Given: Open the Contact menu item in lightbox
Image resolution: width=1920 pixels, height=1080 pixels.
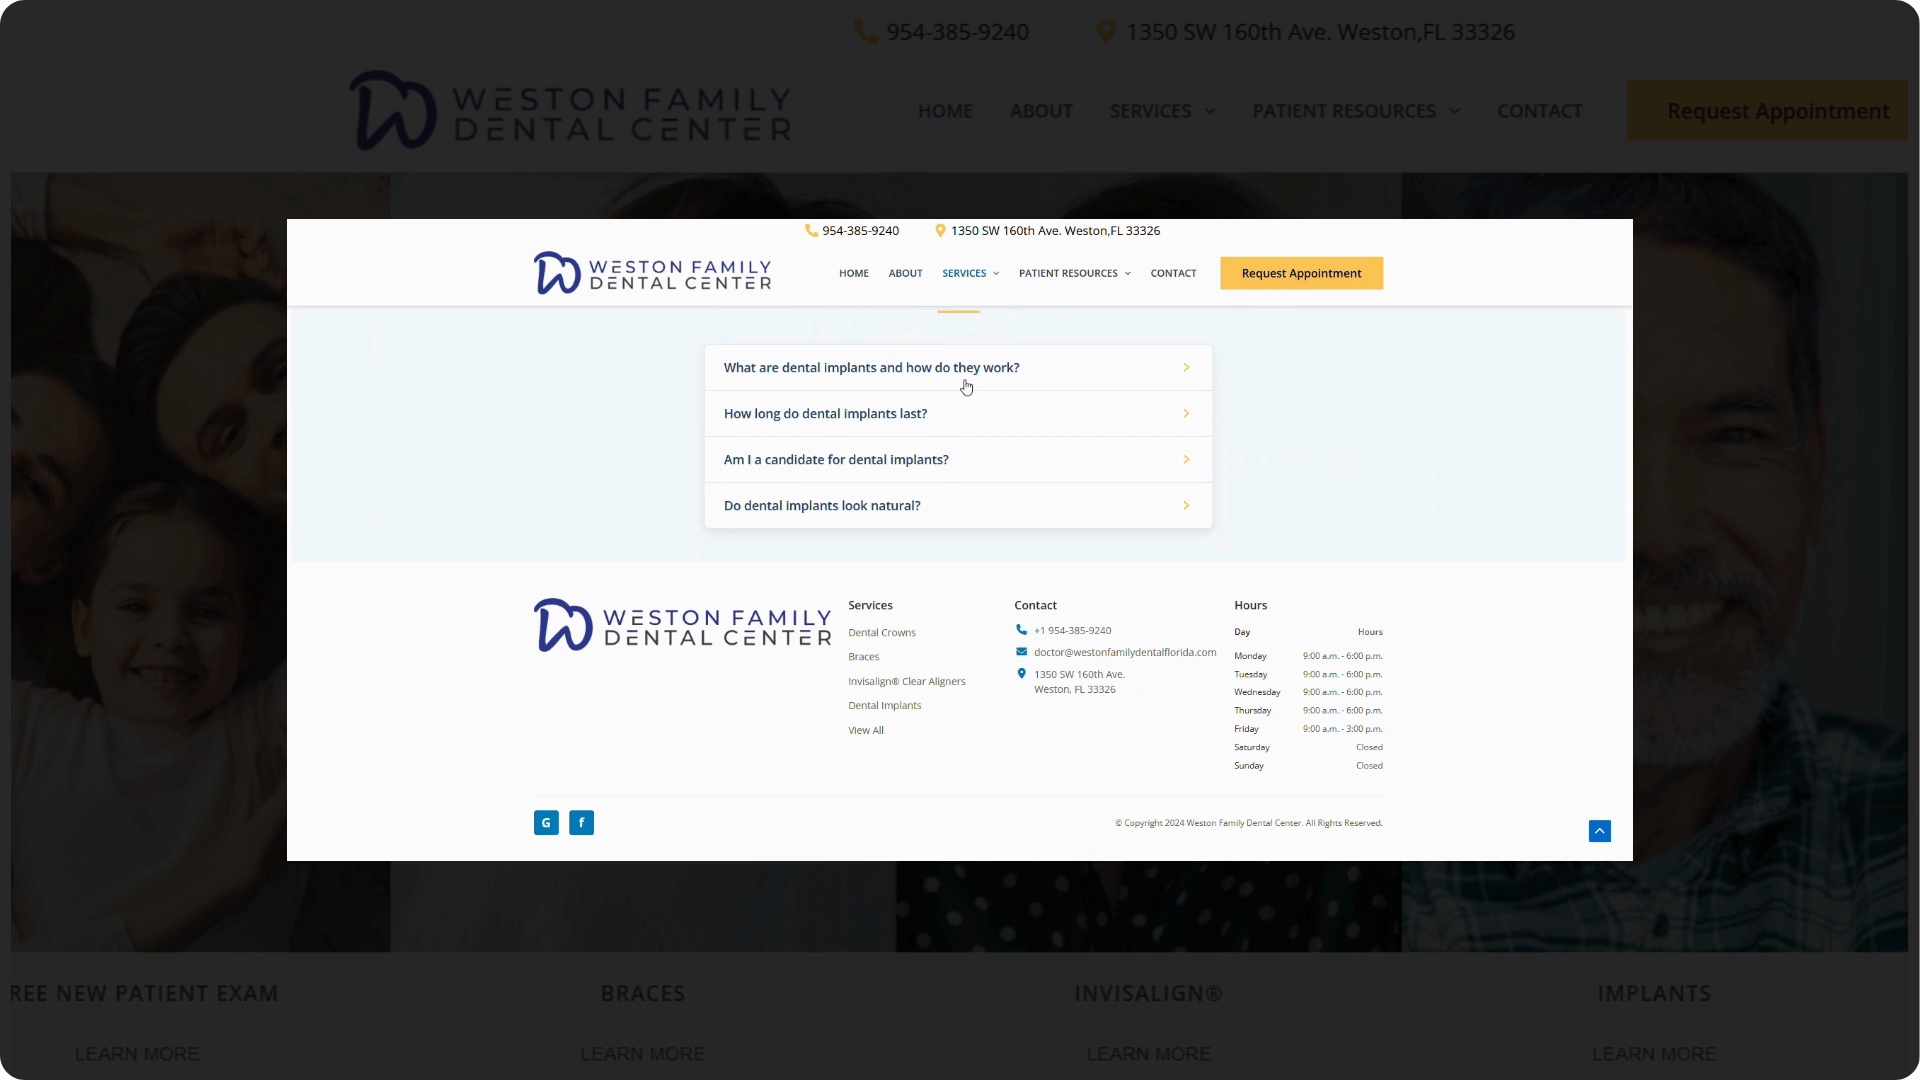Looking at the screenshot, I should click(1173, 273).
